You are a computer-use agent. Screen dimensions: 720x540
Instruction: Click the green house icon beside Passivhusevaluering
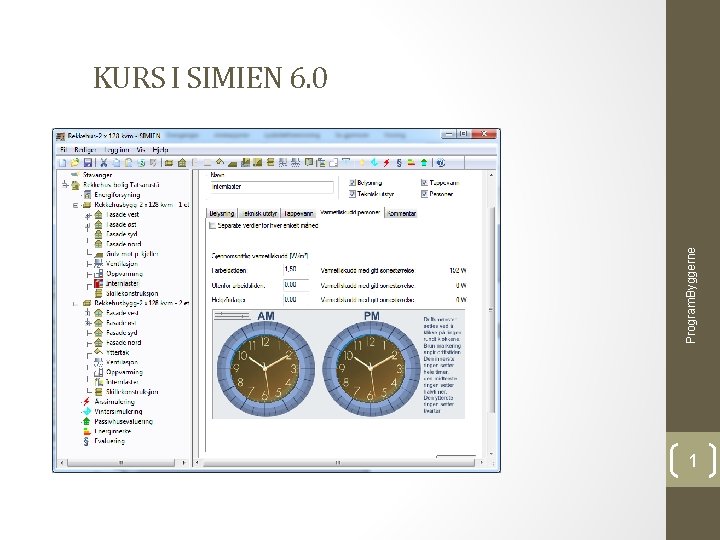tap(86, 422)
